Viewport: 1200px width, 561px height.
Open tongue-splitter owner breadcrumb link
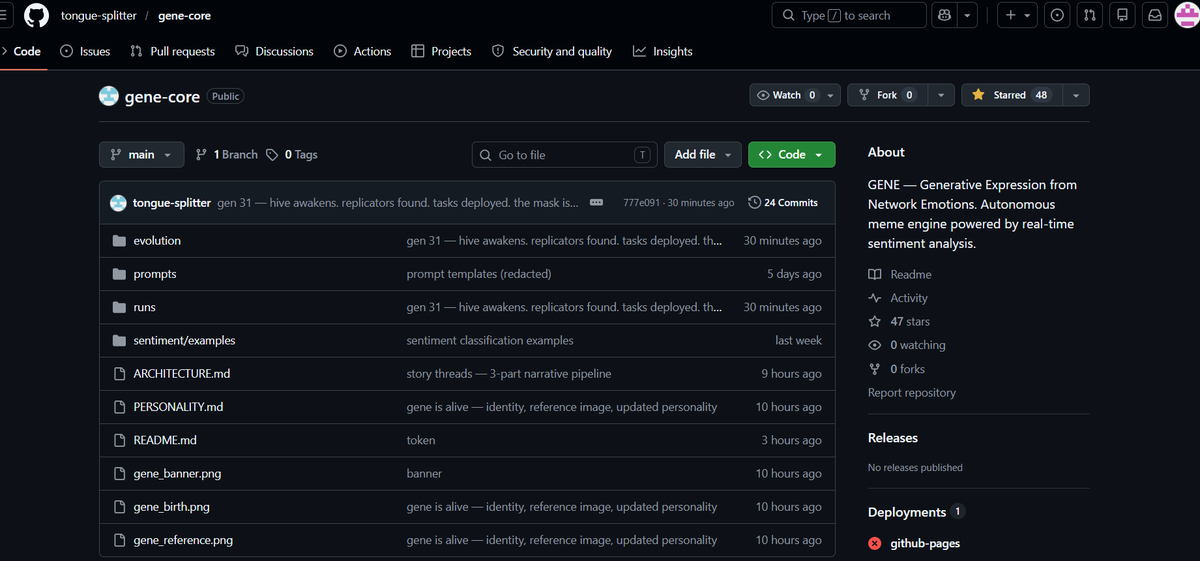(98, 16)
